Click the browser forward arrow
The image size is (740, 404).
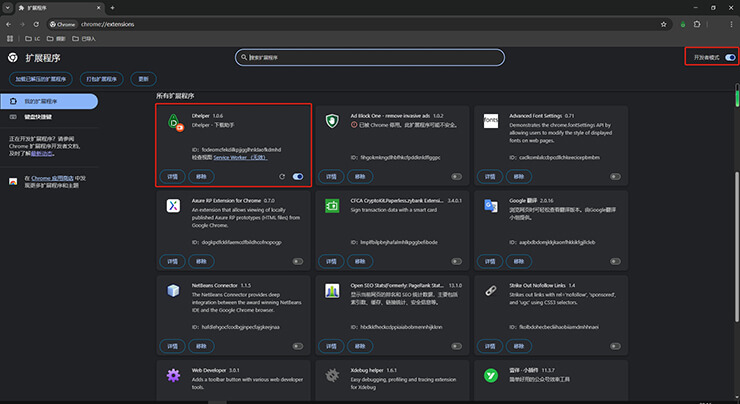tap(22, 24)
